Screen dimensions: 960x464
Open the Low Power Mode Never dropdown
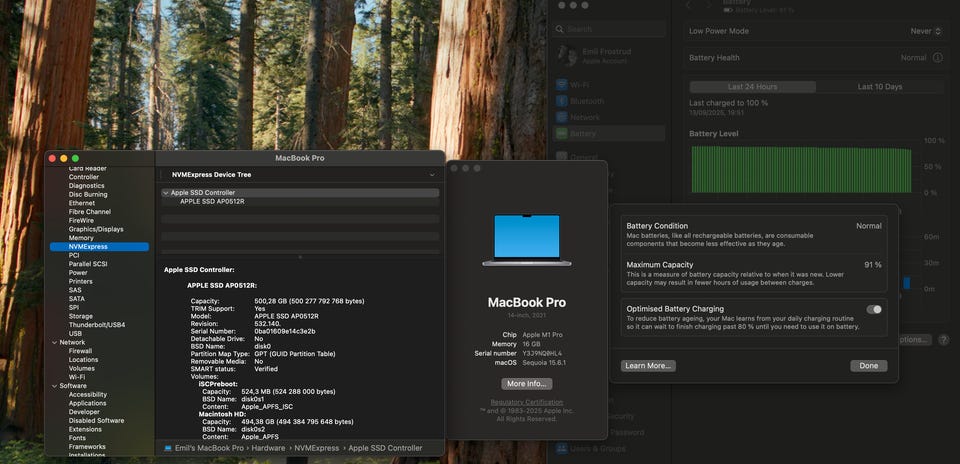point(925,31)
